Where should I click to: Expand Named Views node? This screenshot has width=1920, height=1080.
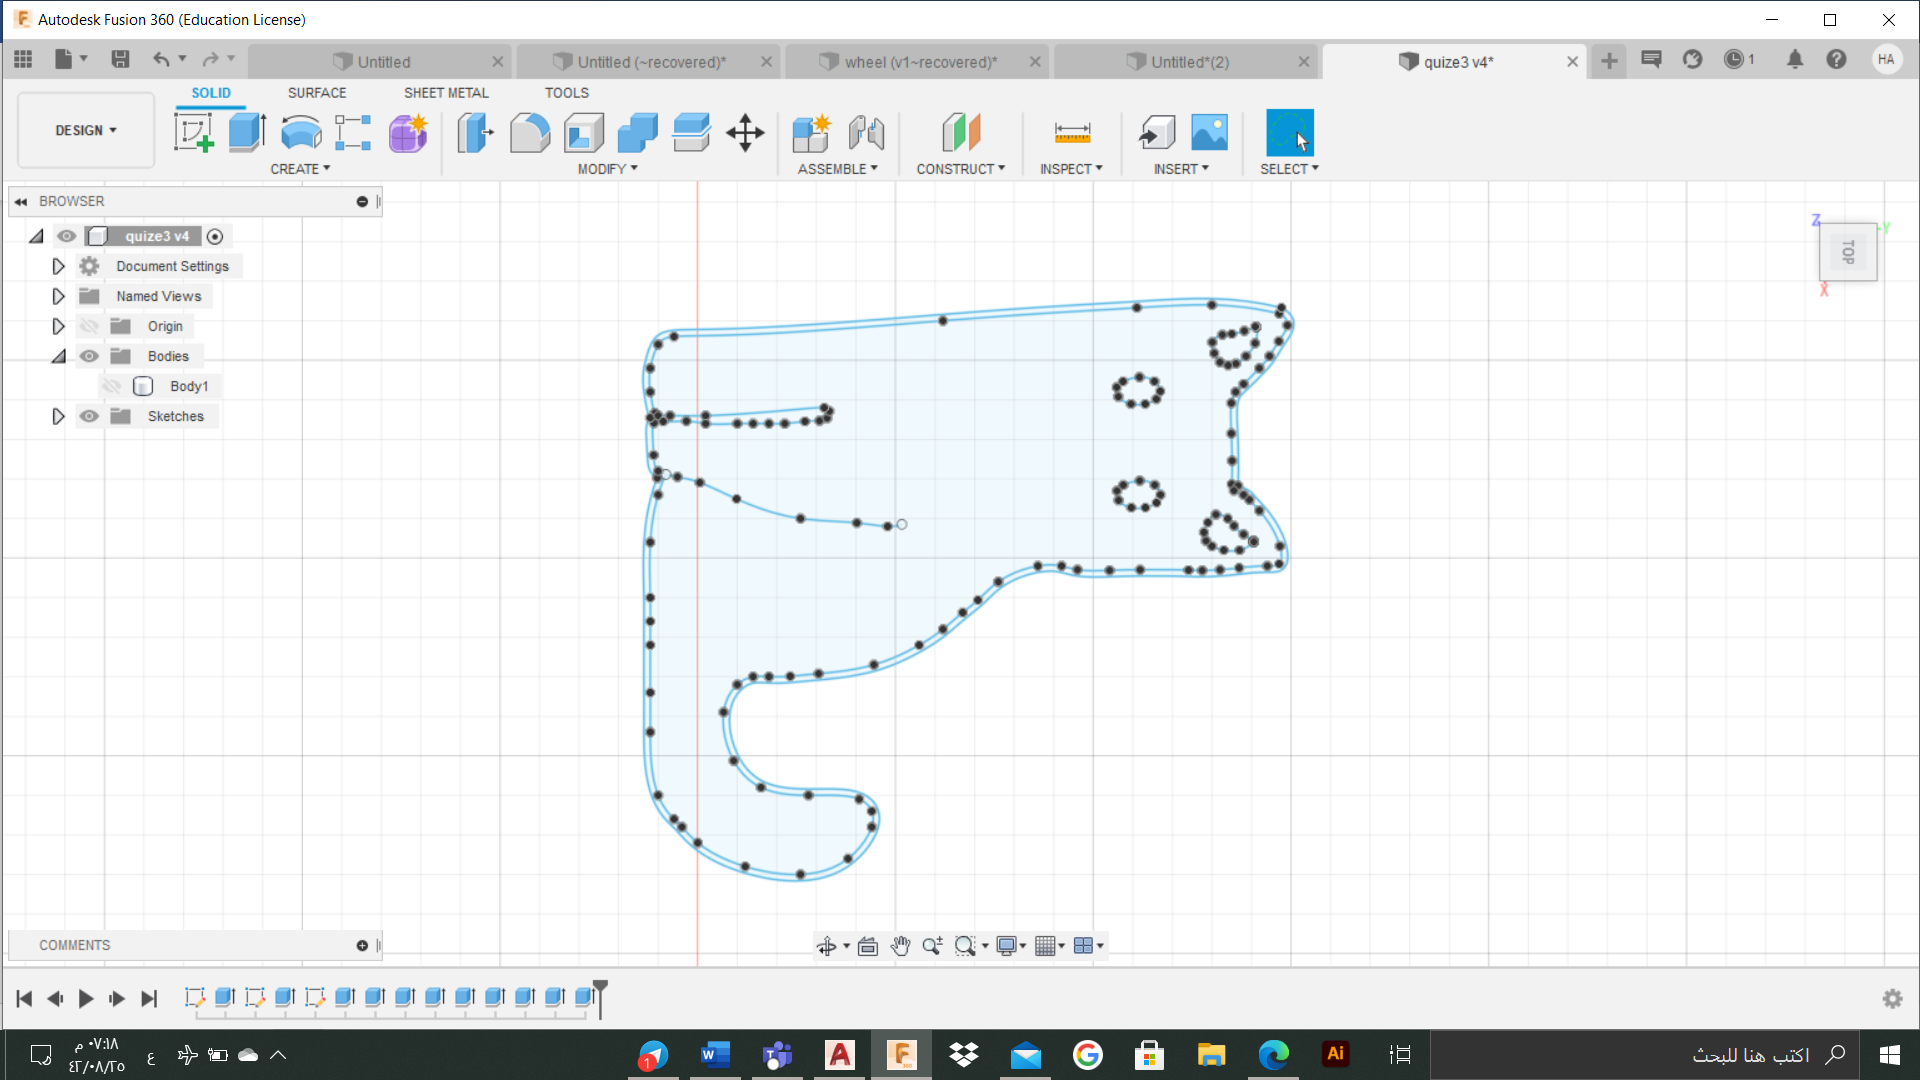[58, 296]
